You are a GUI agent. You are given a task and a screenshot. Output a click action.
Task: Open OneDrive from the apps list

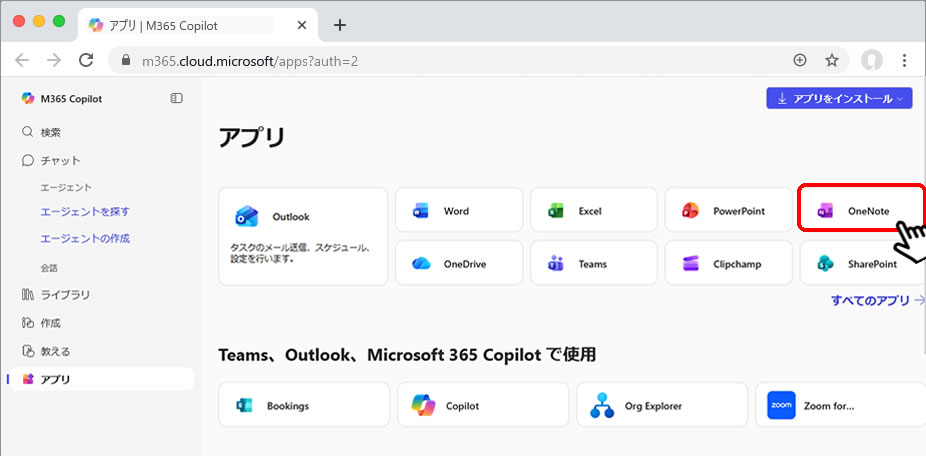pyautogui.click(x=458, y=264)
